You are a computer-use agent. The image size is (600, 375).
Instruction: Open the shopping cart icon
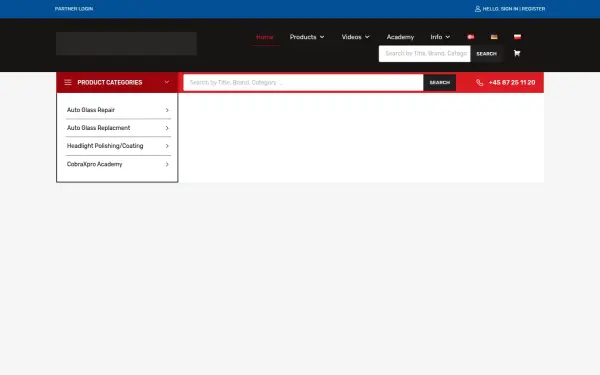tap(517, 53)
